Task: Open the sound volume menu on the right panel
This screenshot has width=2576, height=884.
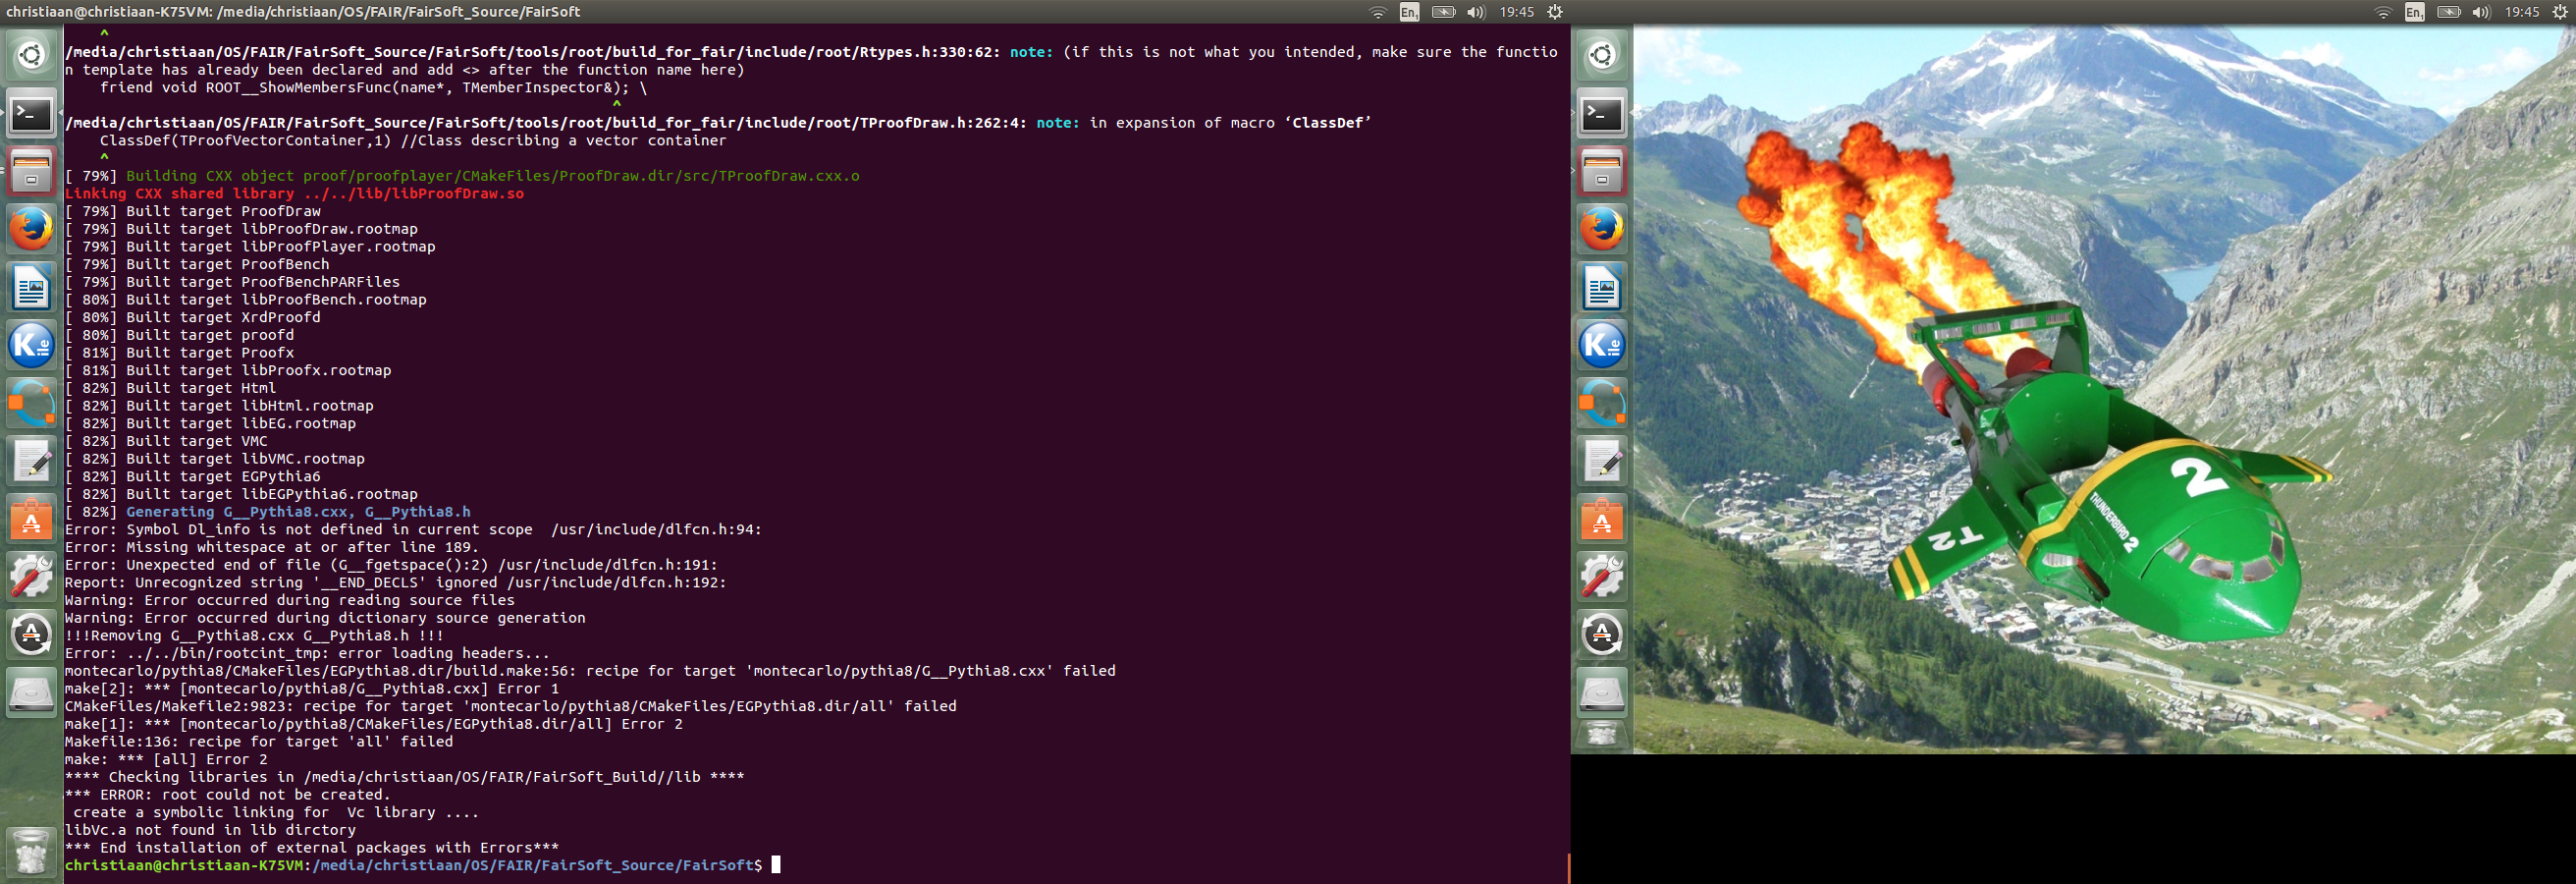Action: click(2481, 12)
